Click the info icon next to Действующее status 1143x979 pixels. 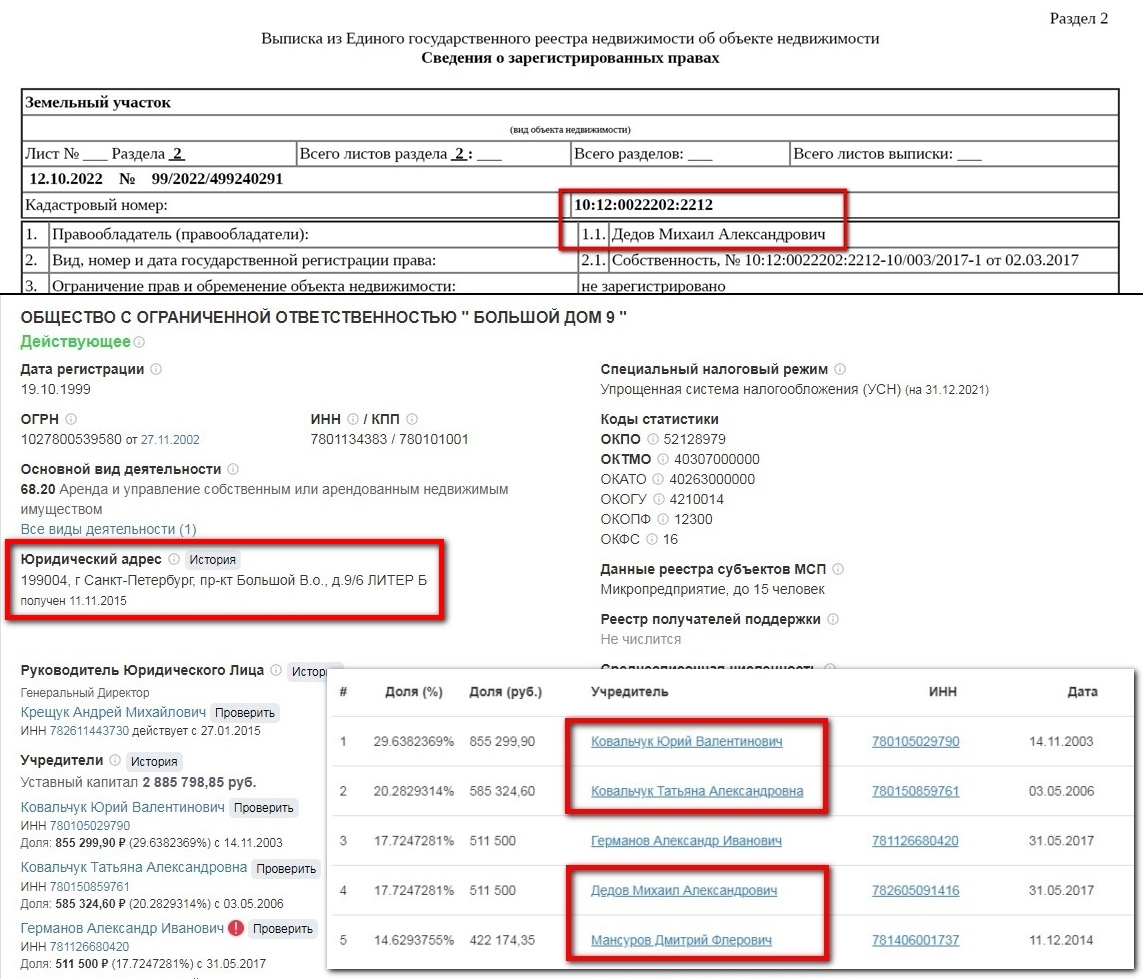tap(139, 342)
